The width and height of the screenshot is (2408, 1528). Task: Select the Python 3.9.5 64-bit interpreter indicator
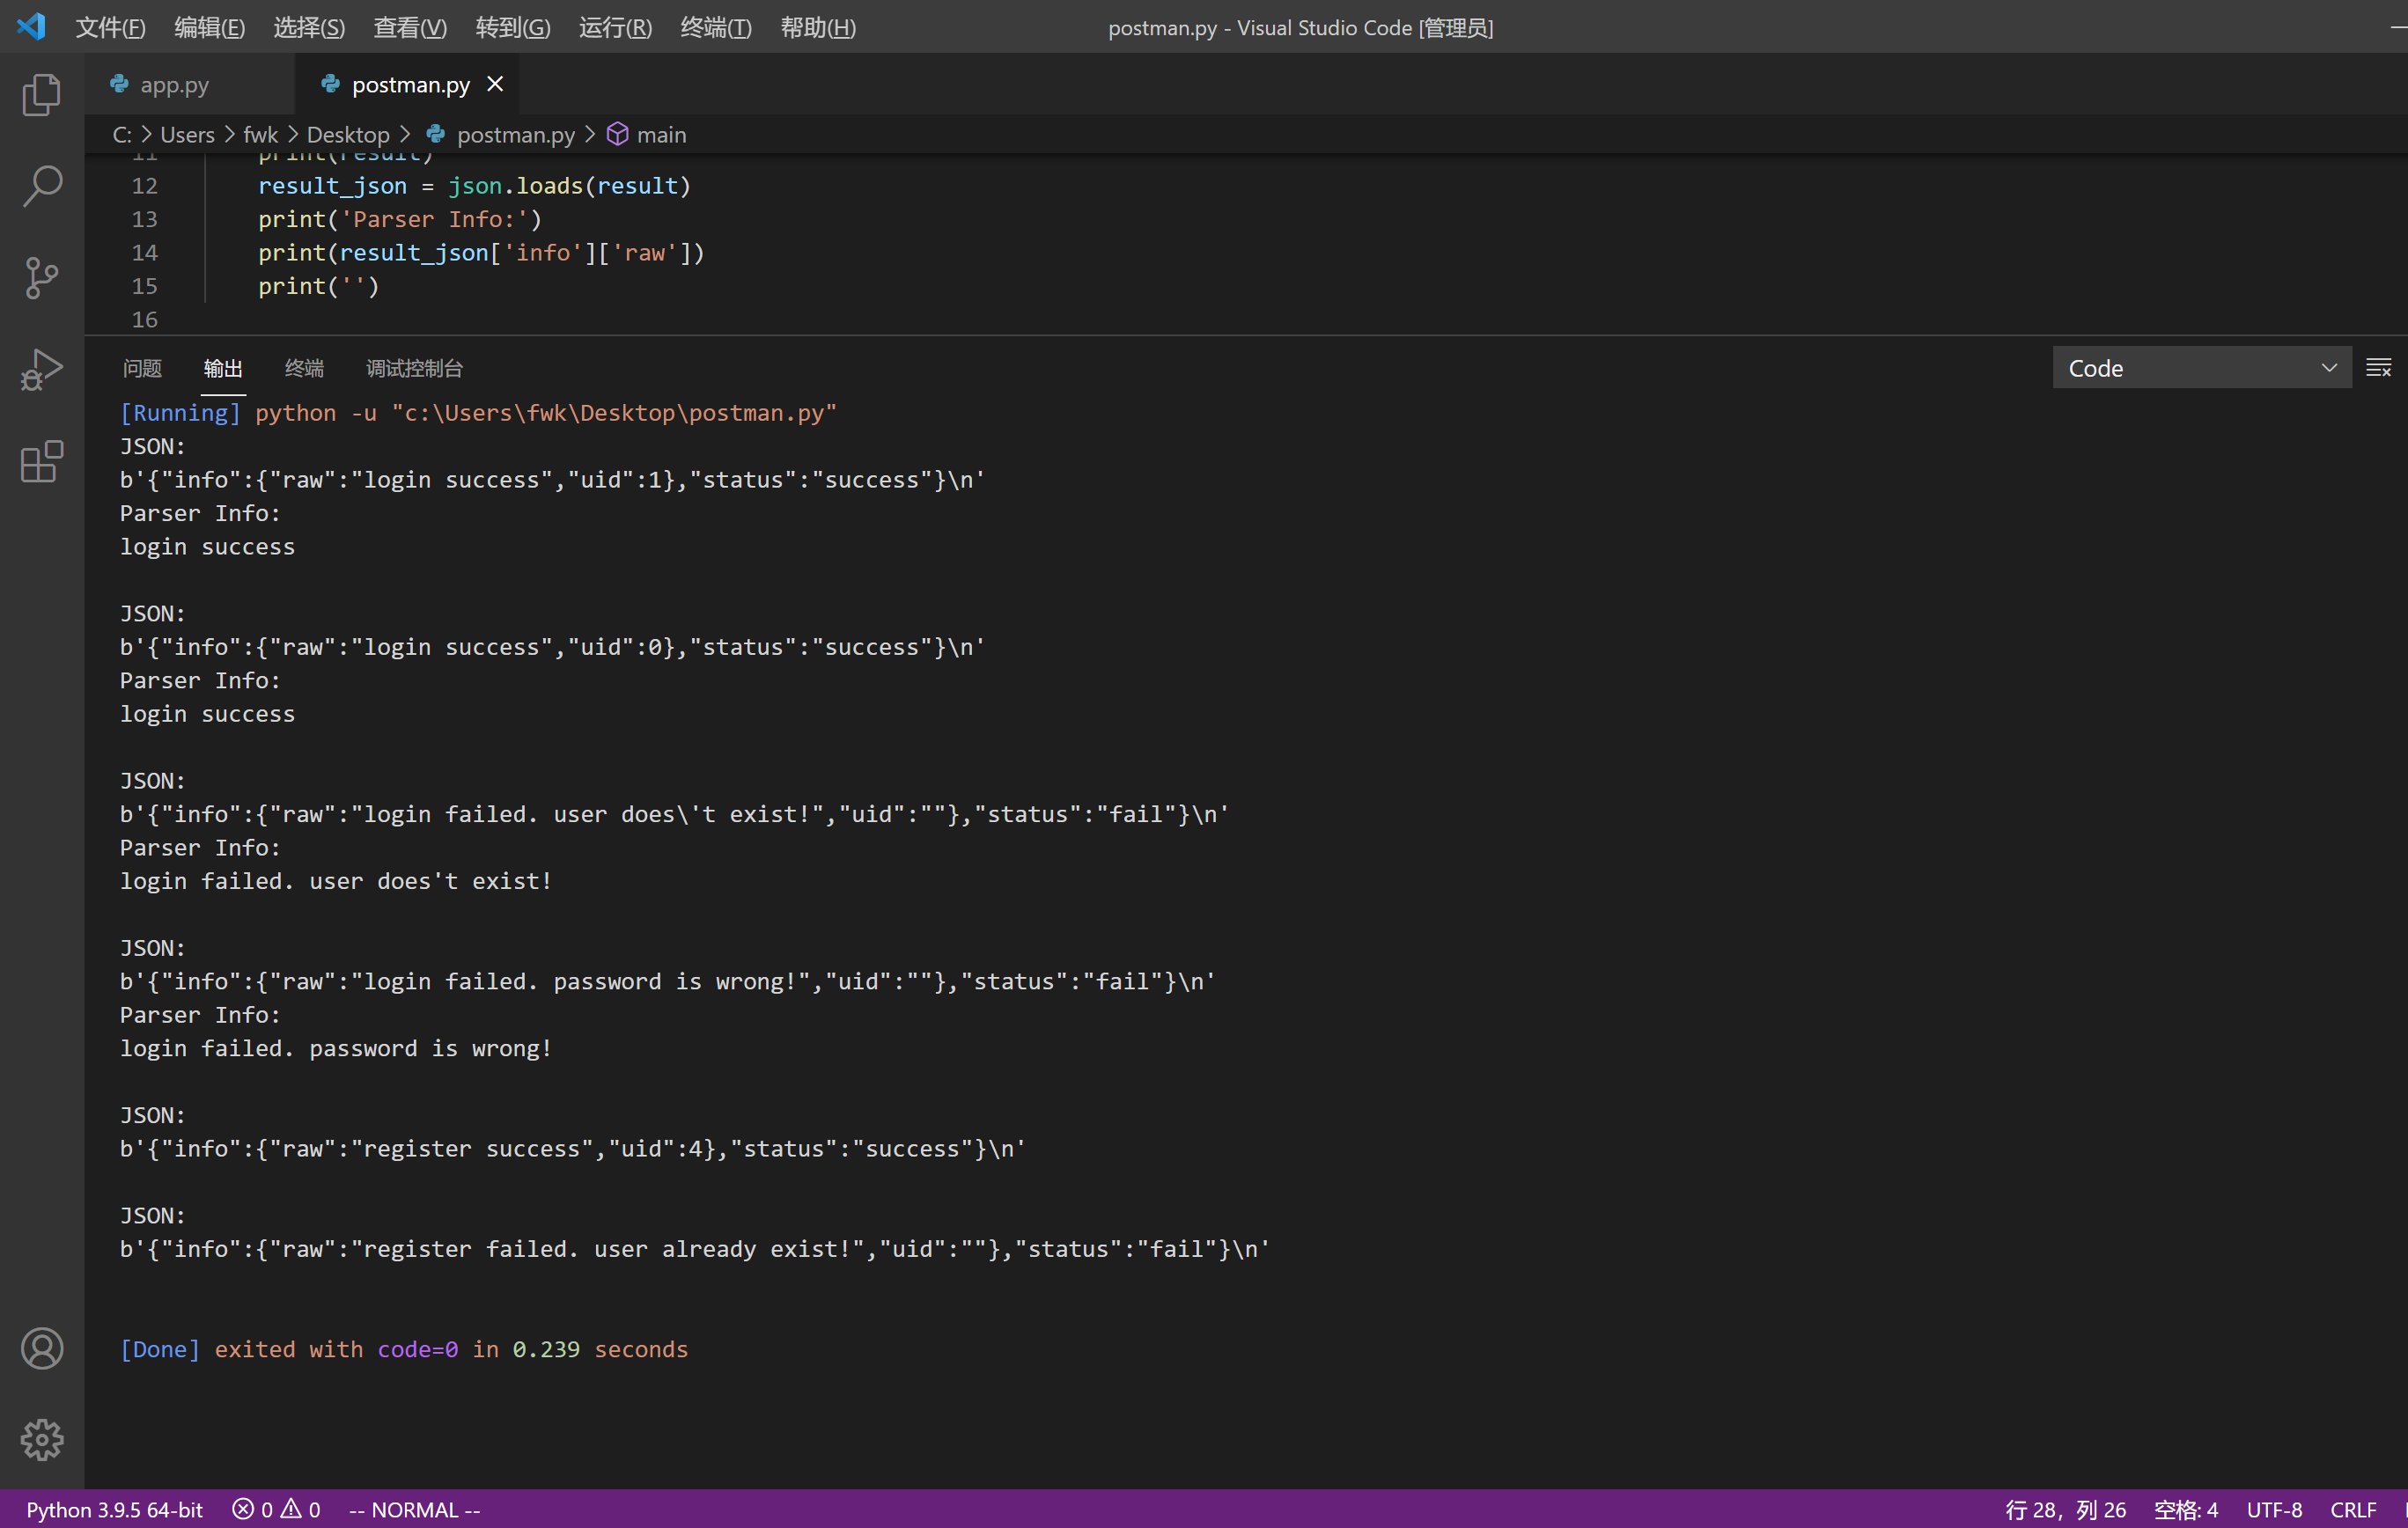pyautogui.click(x=113, y=1510)
